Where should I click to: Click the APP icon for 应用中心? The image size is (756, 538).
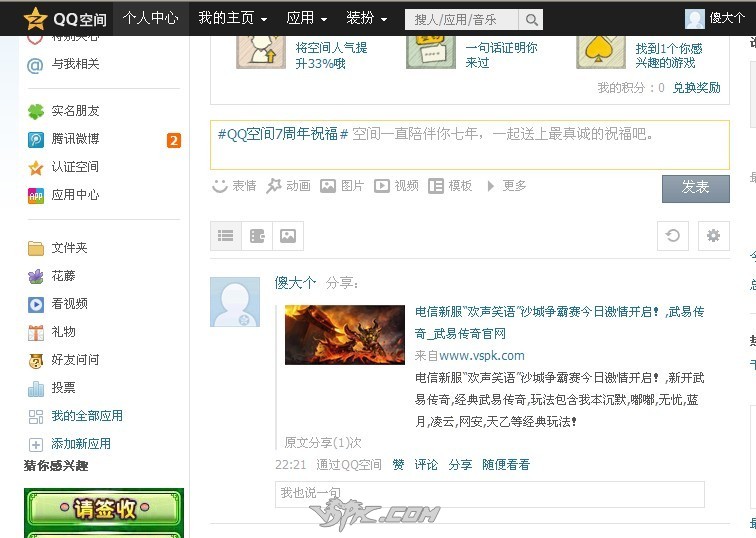pos(36,196)
